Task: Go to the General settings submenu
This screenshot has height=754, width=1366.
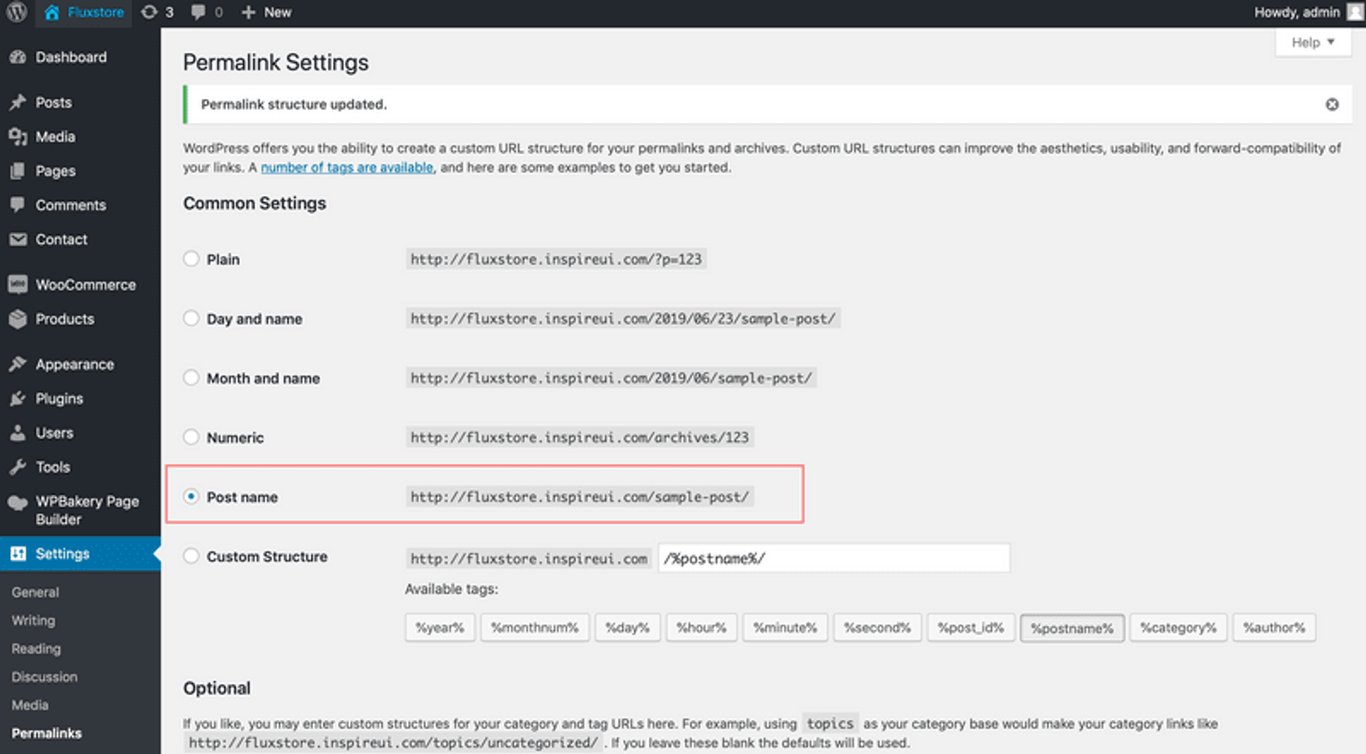Action: (x=35, y=592)
